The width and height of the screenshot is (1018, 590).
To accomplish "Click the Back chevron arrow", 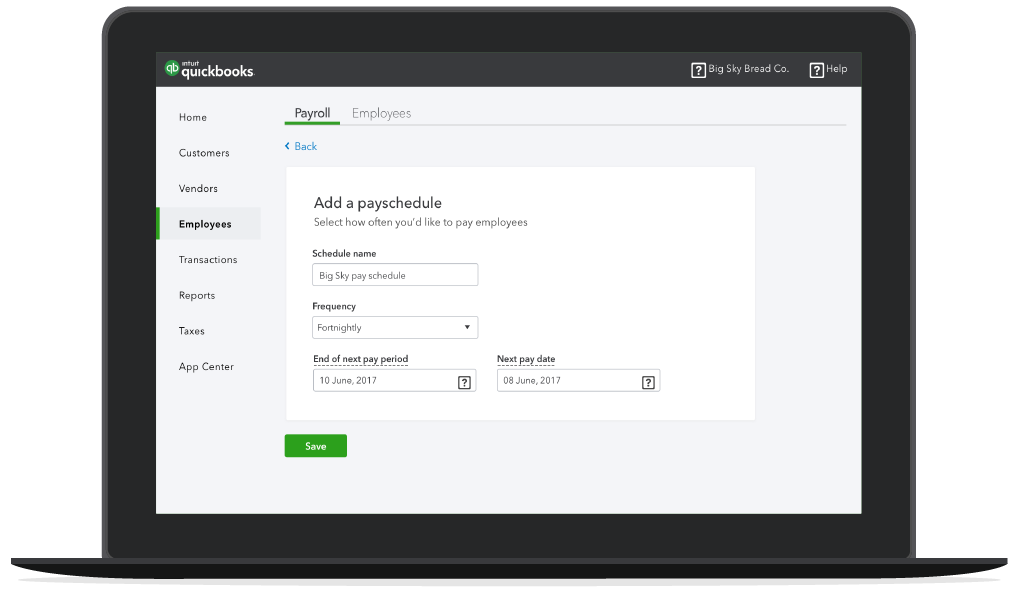I will [288, 147].
